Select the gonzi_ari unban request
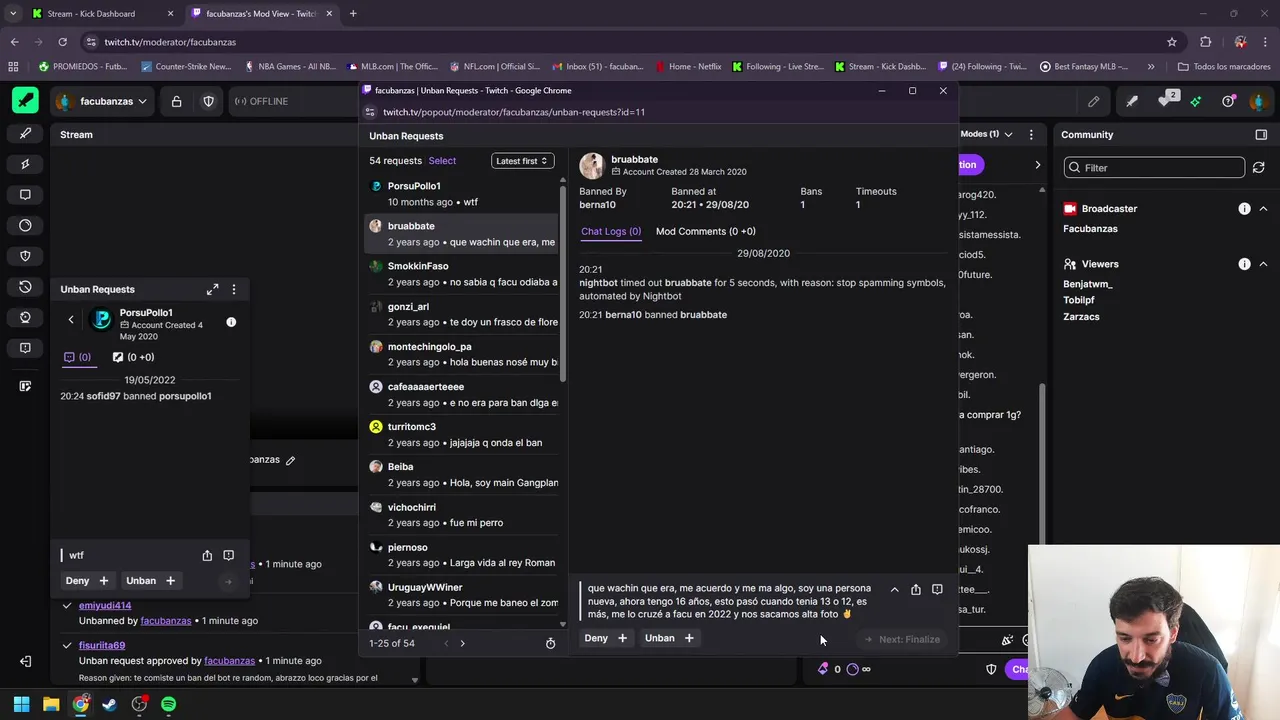This screenshot has width=1280, height=720. pos(462,314)
